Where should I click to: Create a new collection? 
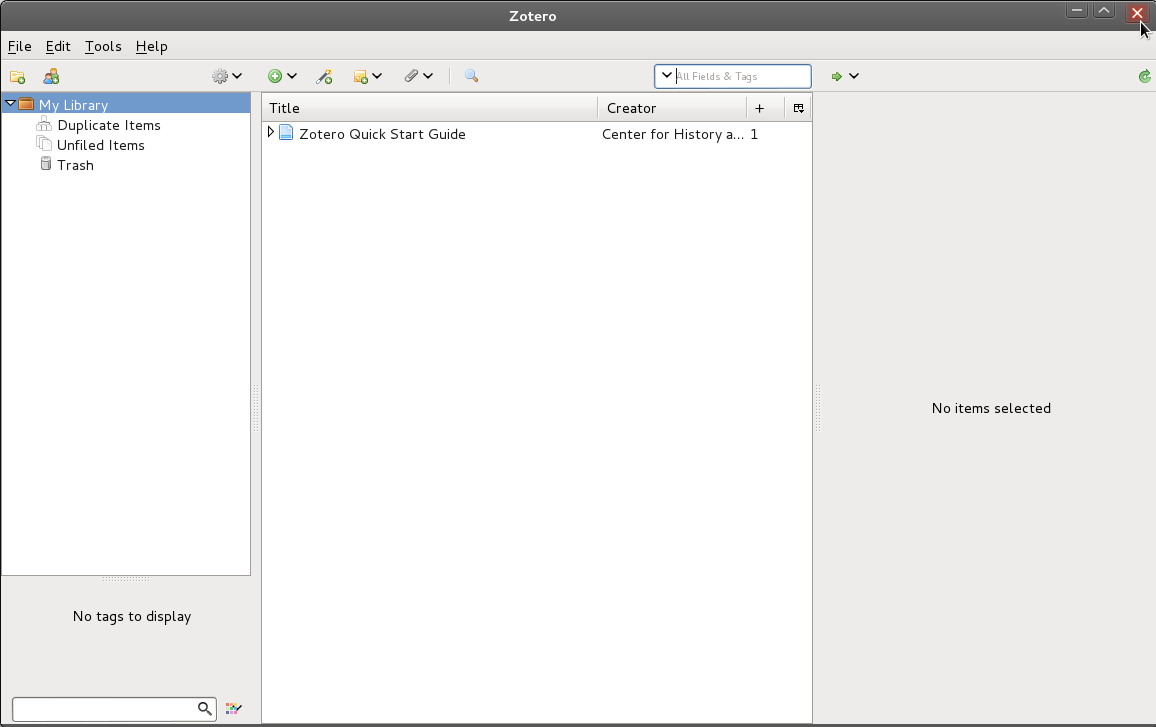(17, 76)
